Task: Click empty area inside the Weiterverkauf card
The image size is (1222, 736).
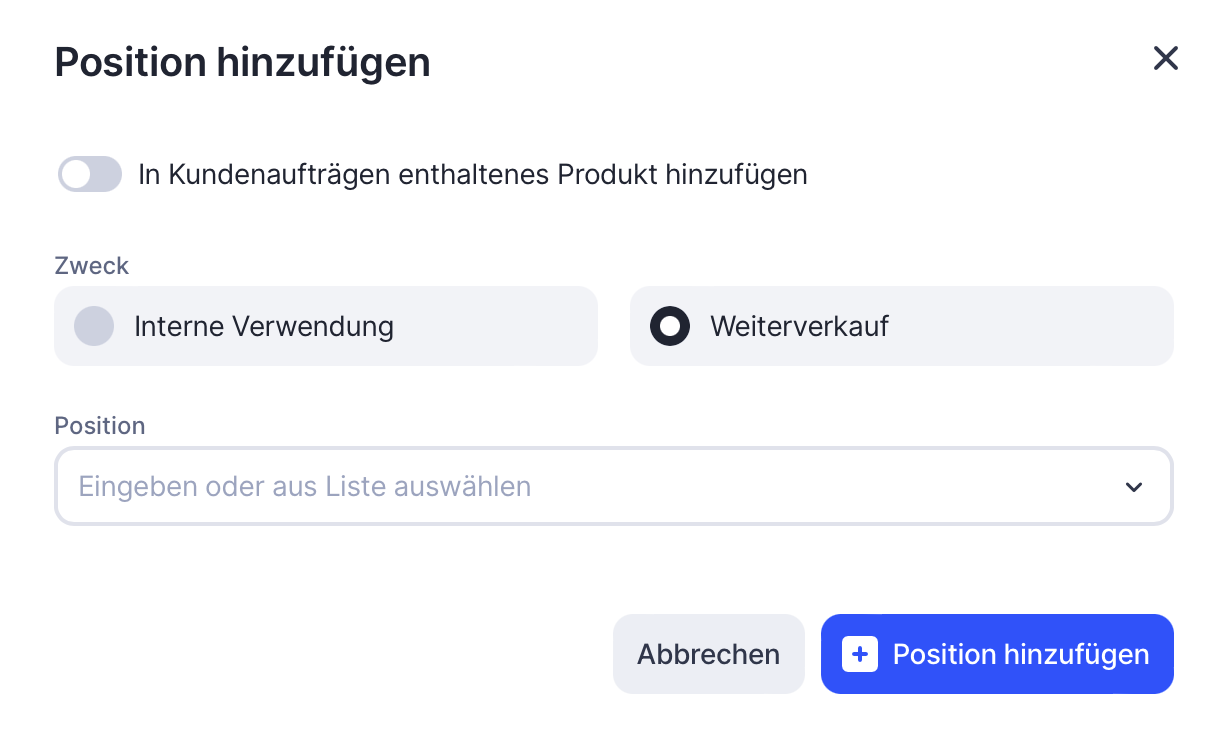Action: coord(1030,326)
